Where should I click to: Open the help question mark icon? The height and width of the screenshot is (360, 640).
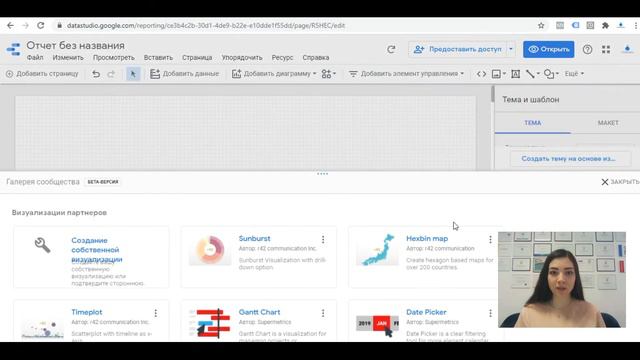pos(587,49)
